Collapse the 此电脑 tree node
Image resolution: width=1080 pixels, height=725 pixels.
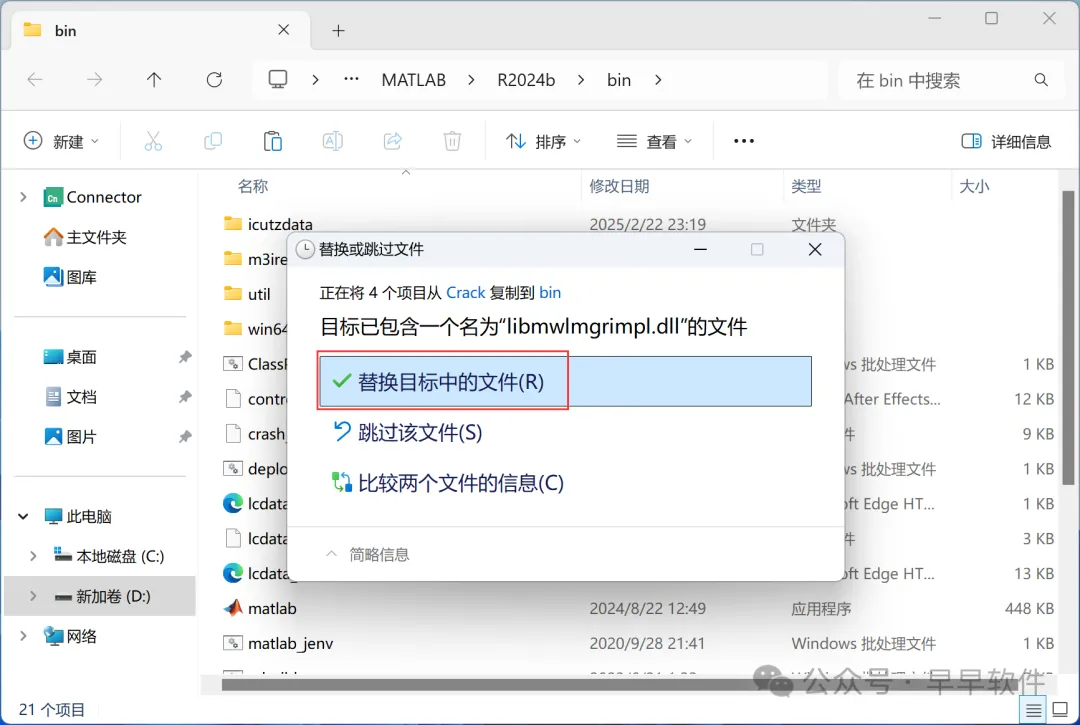coord(23,516)
